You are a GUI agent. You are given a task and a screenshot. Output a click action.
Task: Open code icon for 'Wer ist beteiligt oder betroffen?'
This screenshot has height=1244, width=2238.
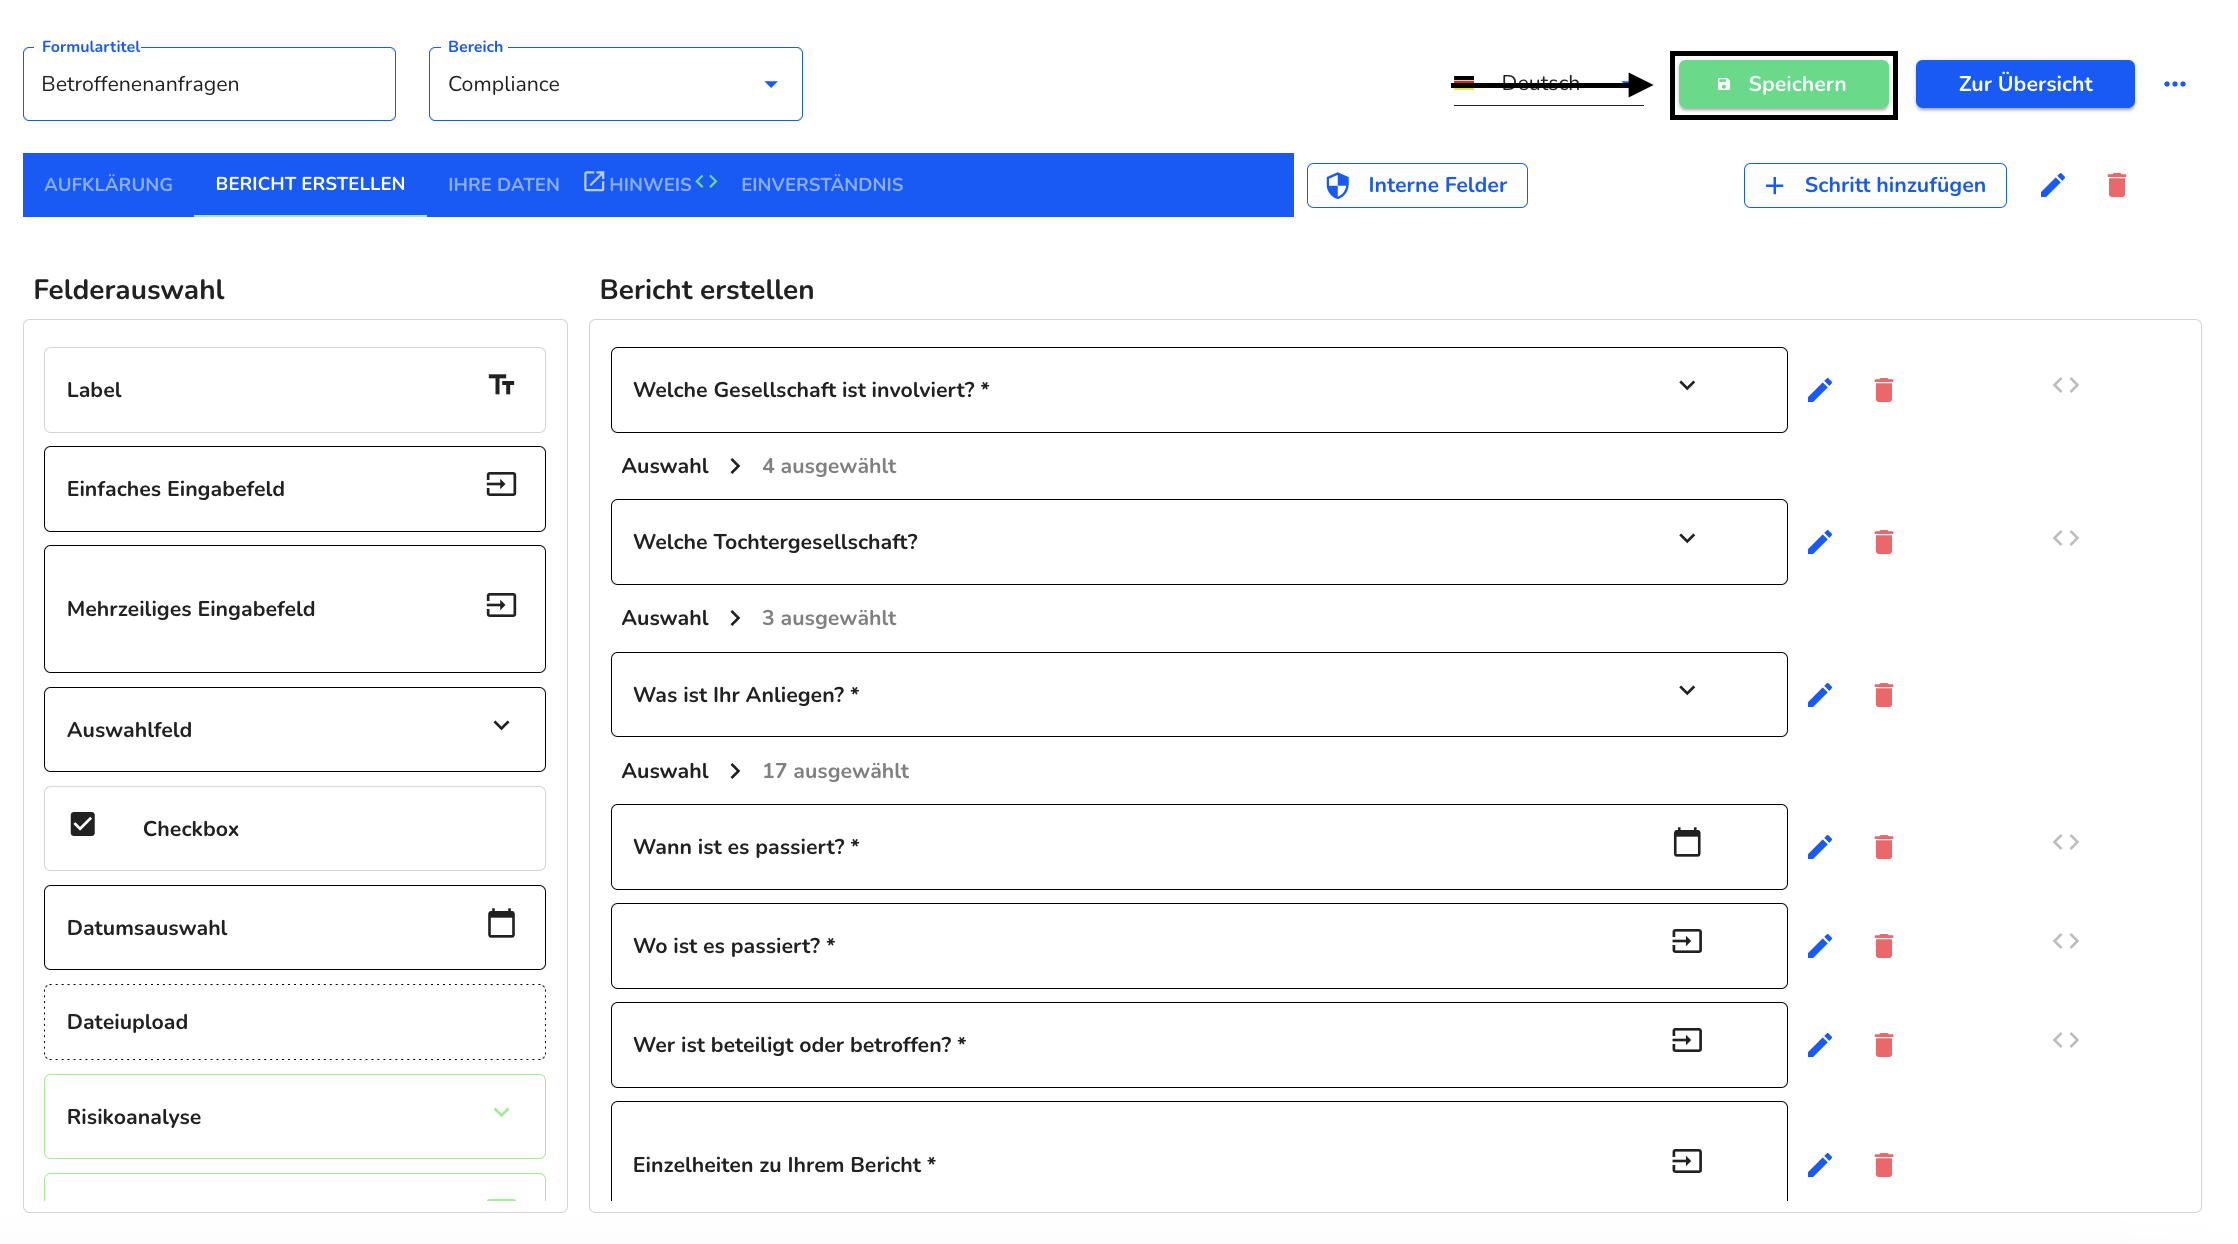pyautogui.click(x=2066, y=1040)
